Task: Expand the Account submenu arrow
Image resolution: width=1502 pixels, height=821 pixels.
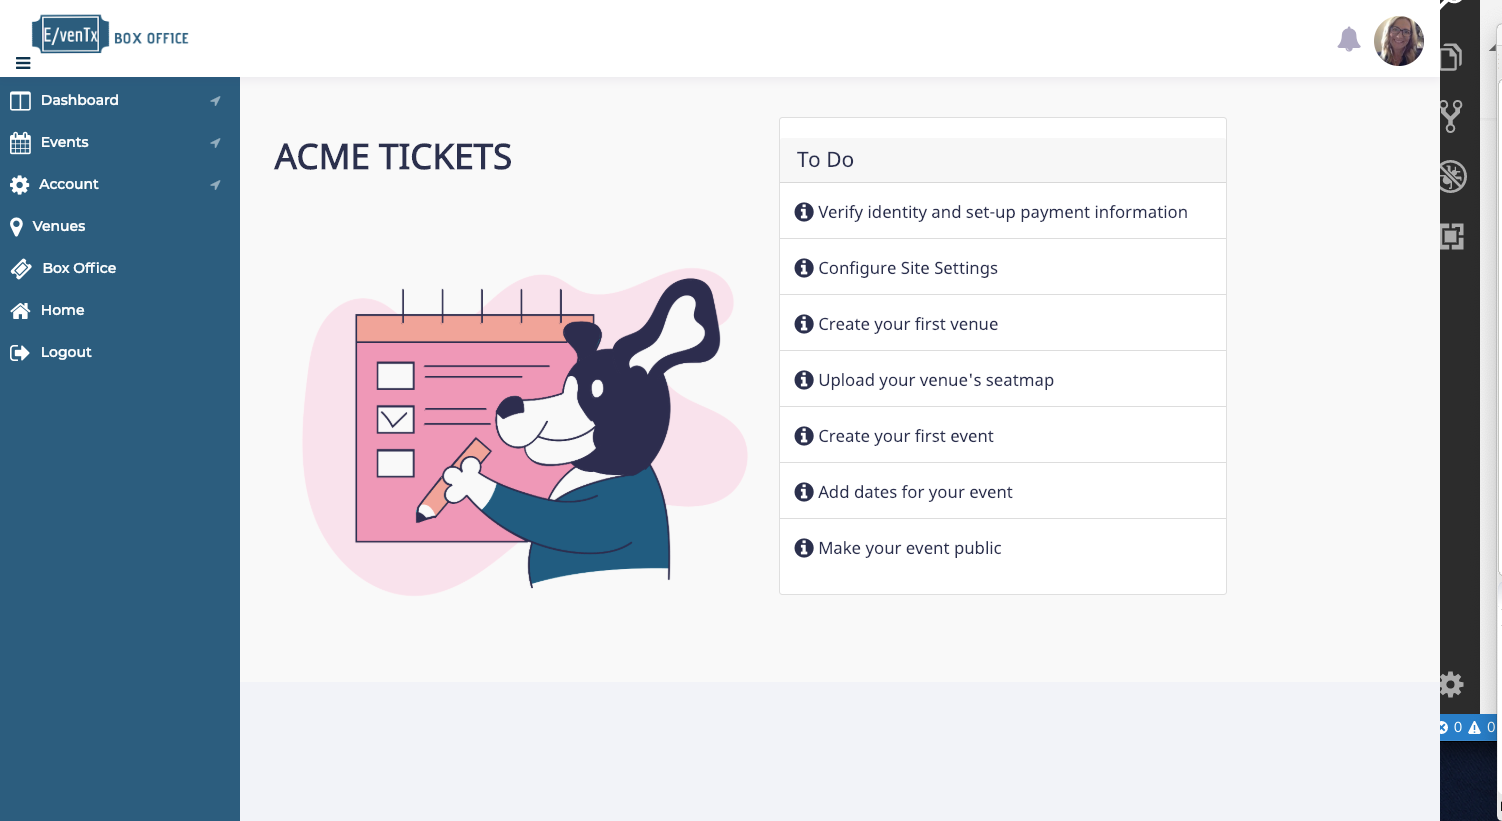Action: (215, 185)
